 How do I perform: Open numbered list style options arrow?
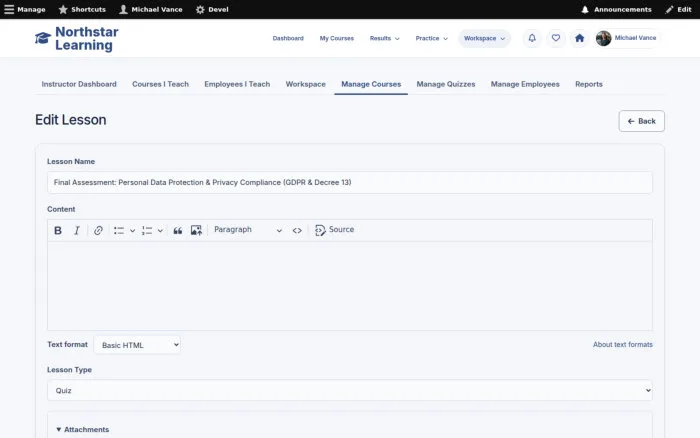coord(160,230)
